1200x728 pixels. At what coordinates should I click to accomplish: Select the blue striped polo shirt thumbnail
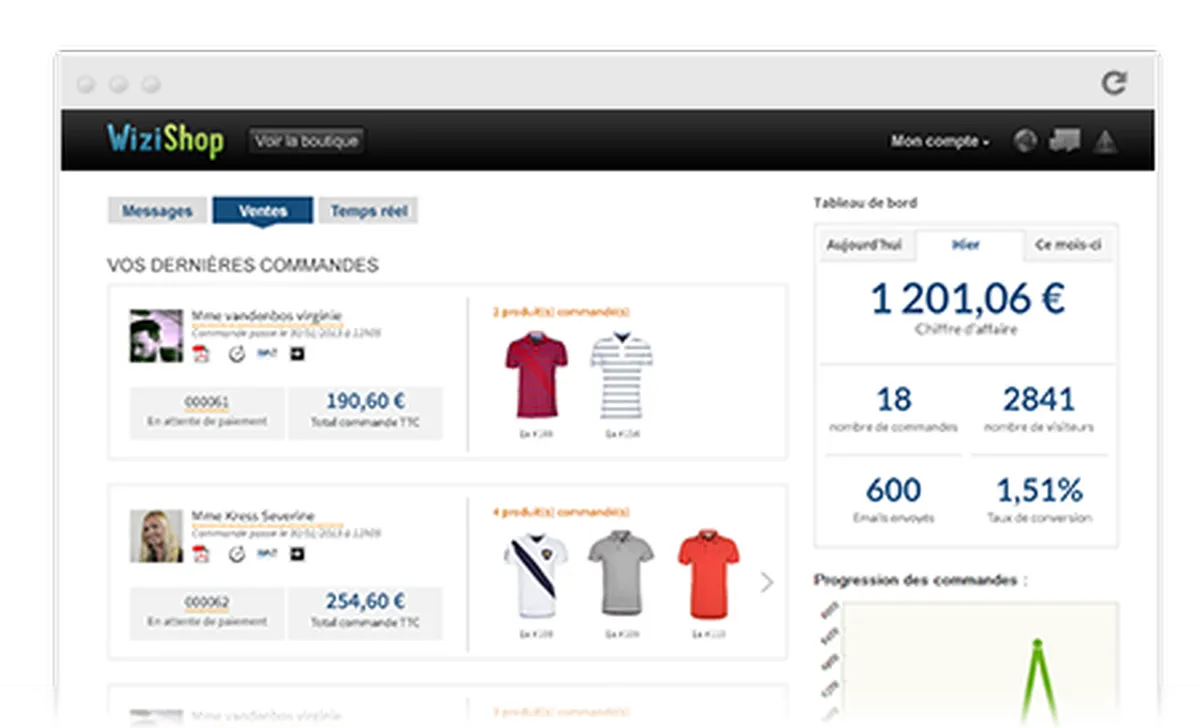[x=621, y=375]
